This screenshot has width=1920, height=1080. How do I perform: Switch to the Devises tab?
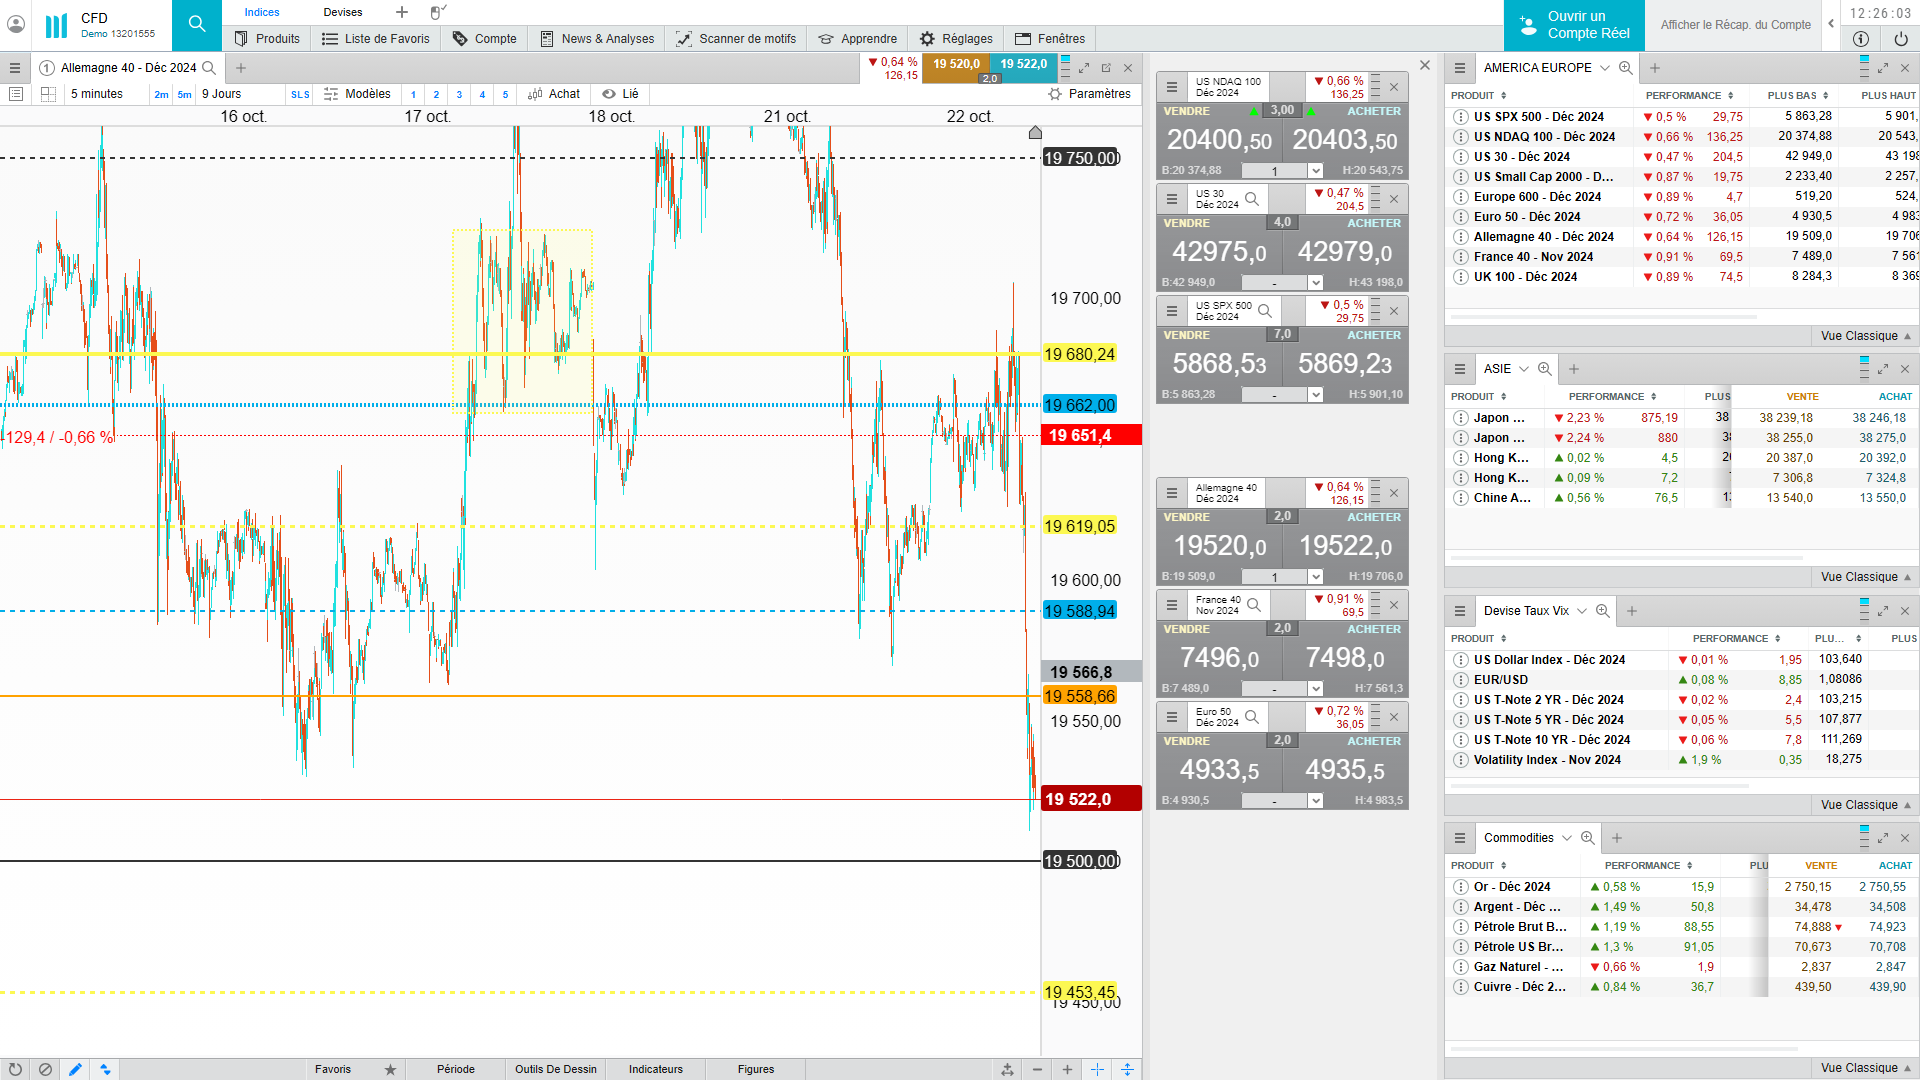(342, 12)
